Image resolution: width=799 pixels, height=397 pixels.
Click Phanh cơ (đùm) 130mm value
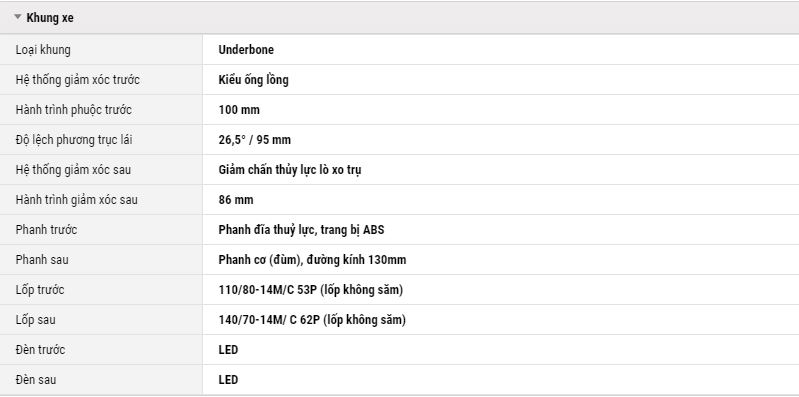312,260
